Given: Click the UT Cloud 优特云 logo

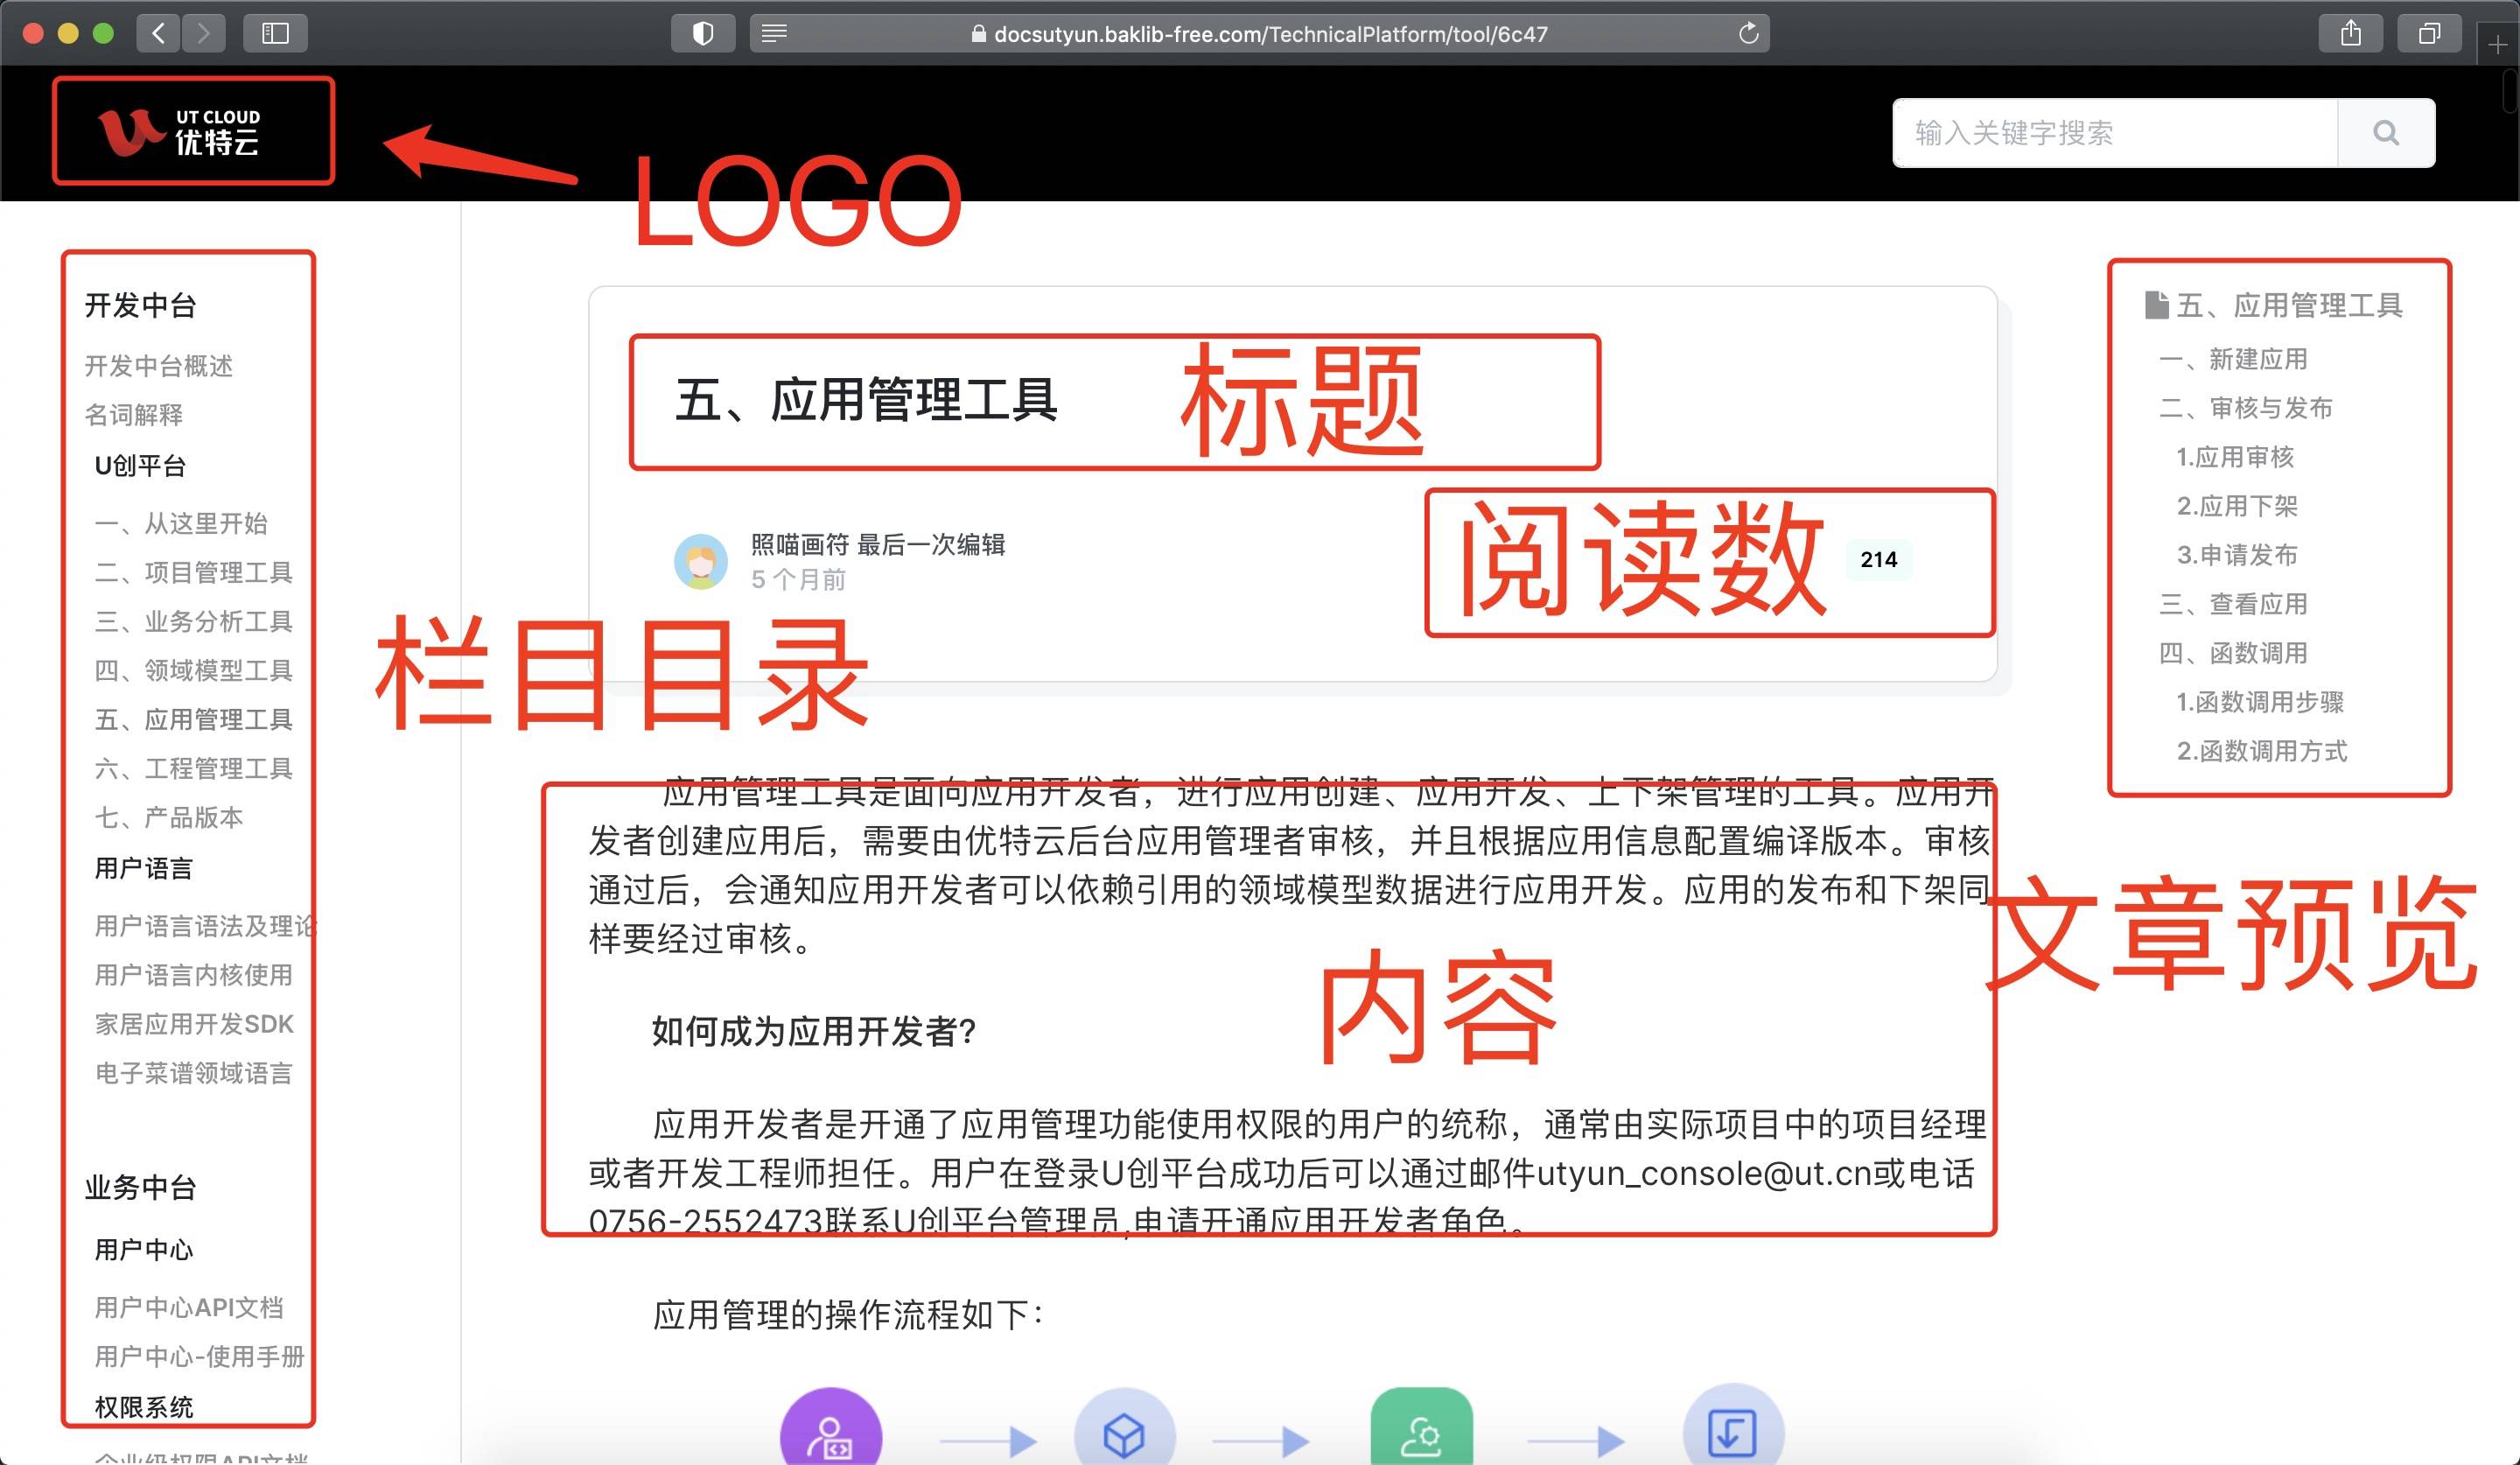Looking at the screenshot, I should pos(181,132).
